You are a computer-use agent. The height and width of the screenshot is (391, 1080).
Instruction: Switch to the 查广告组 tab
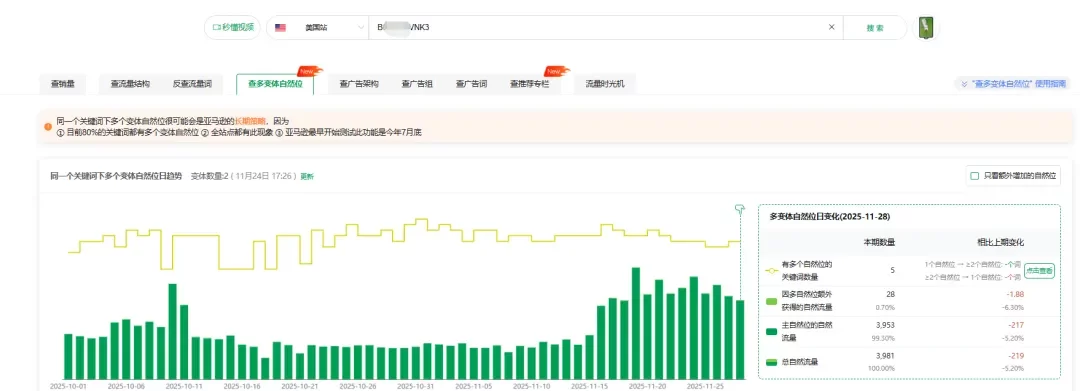tap(417, 84)
